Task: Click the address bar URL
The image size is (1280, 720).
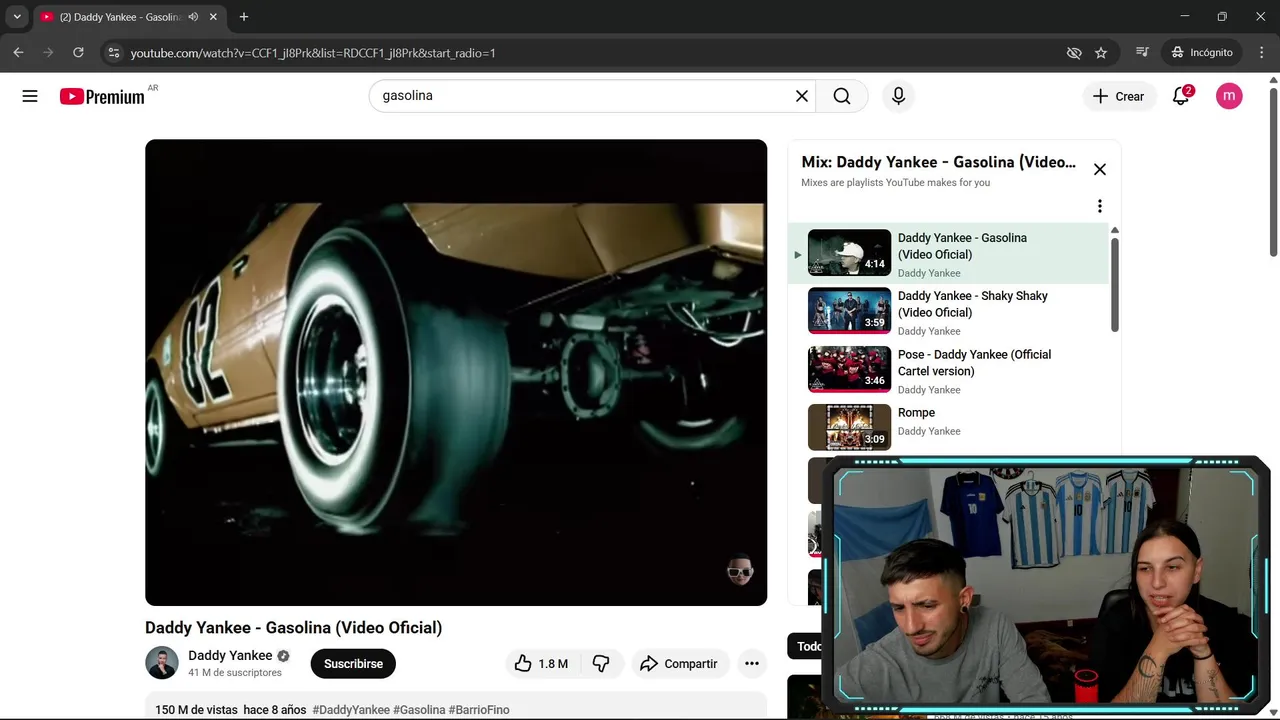Action: point(313,53)
